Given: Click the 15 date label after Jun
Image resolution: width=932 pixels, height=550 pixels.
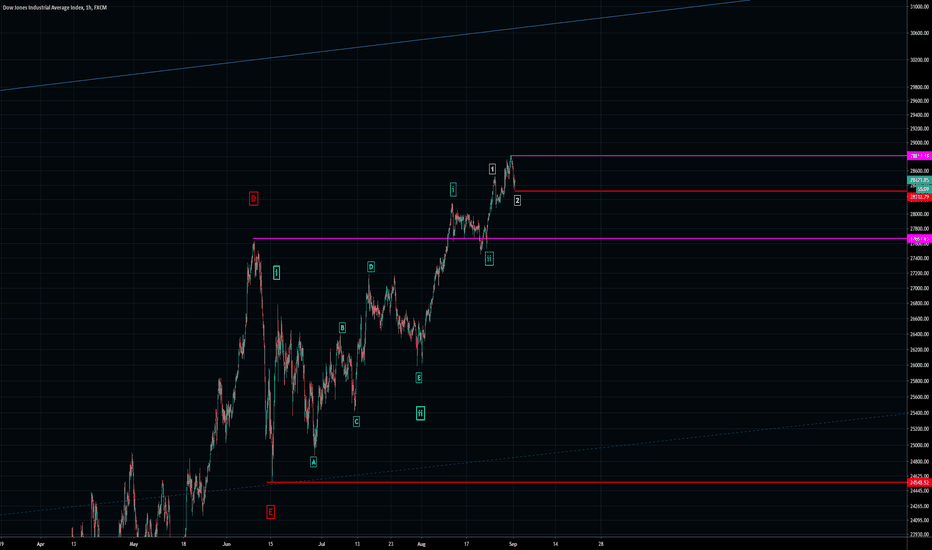Looking at the screenshot, I should [x=270, y=544].
